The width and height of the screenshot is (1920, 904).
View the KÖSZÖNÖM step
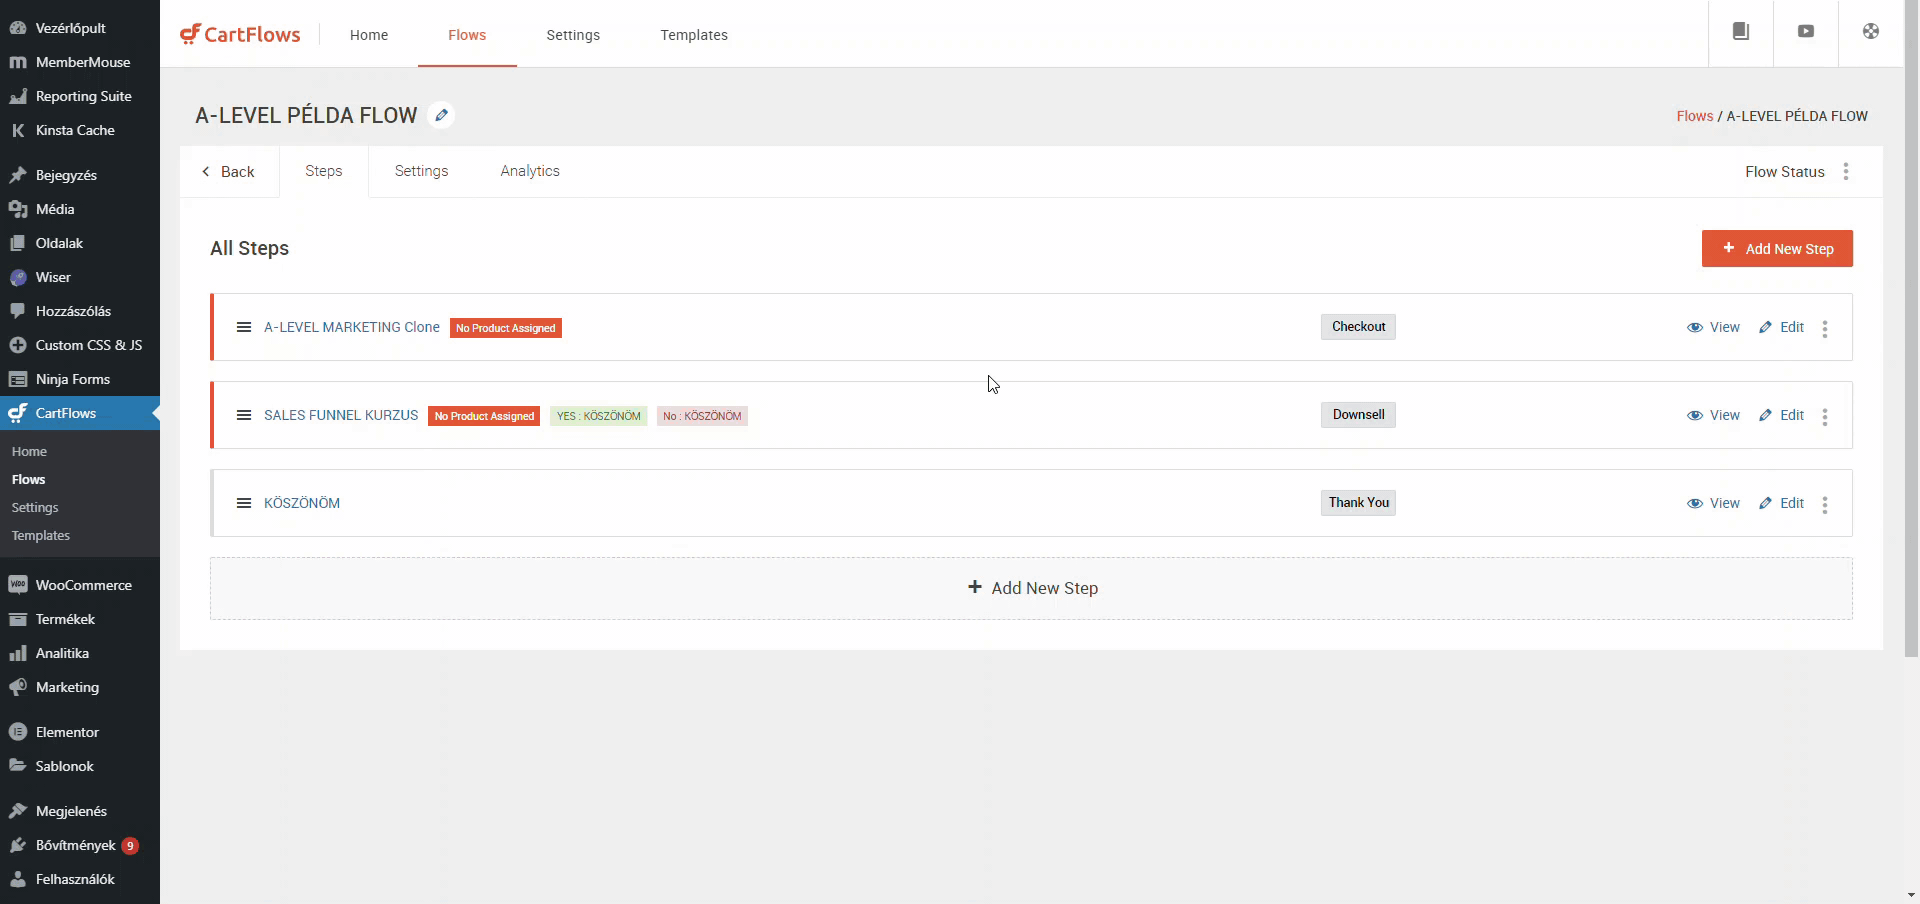tap(1713, 503)
